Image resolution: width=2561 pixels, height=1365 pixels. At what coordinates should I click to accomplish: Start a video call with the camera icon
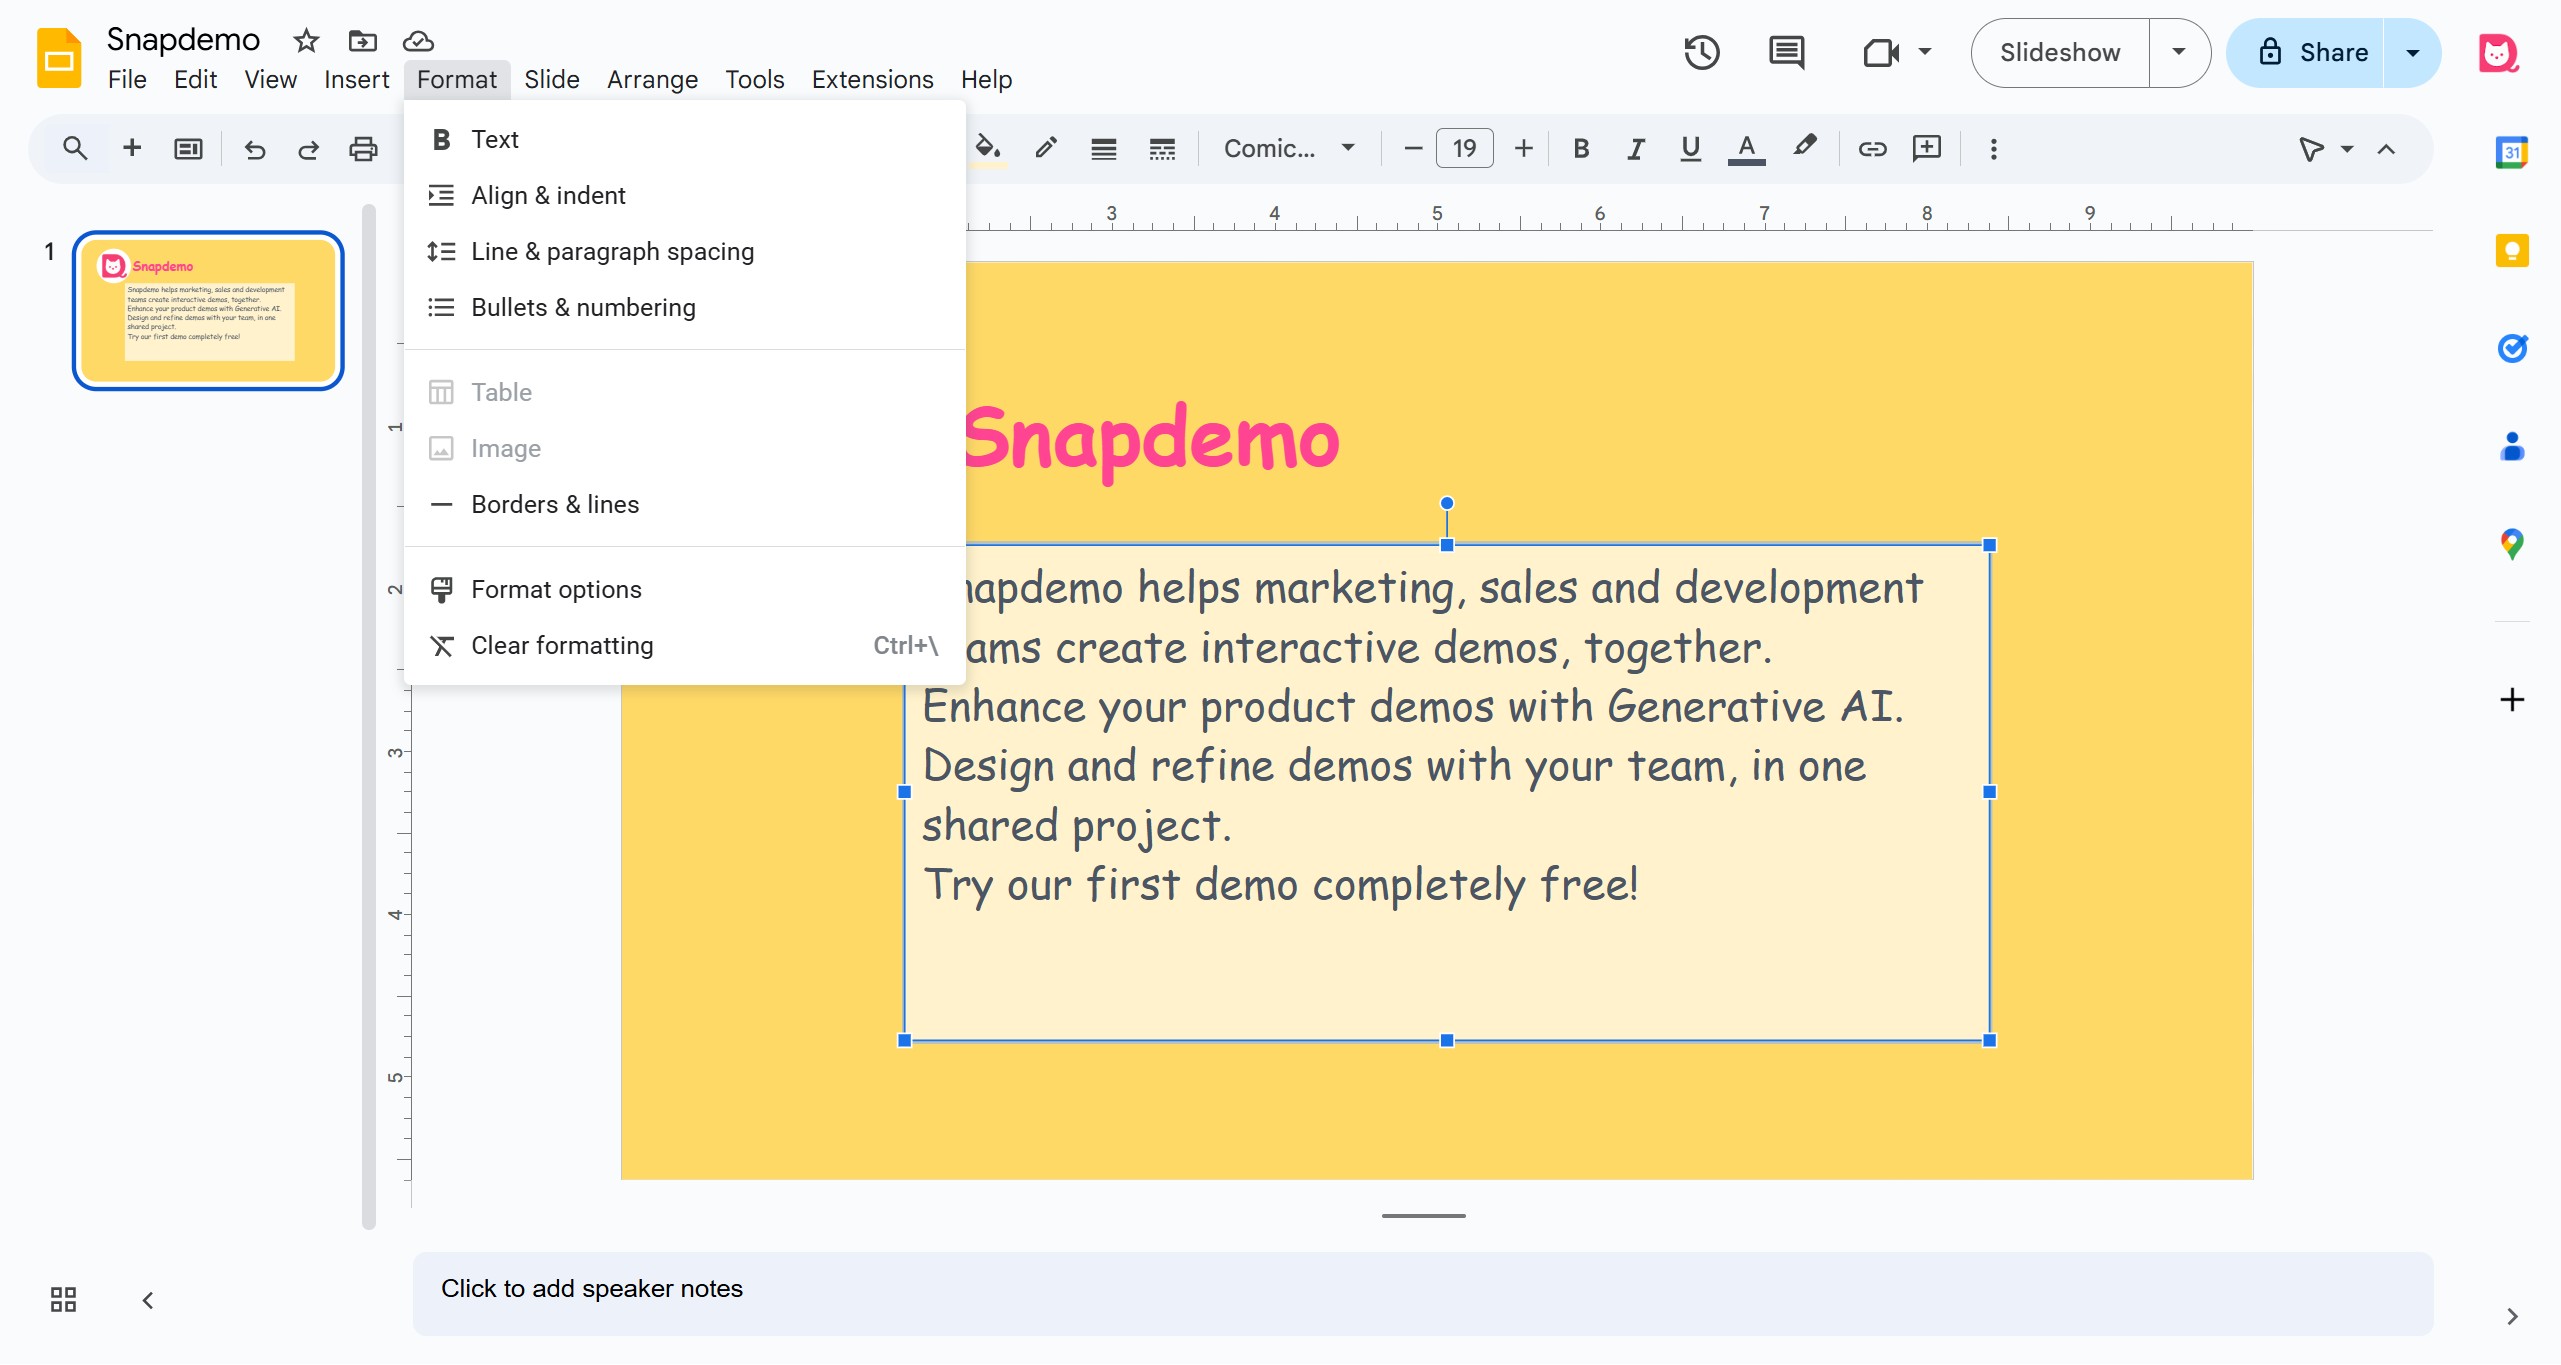pyautogui.click(x=1880, y=53)
